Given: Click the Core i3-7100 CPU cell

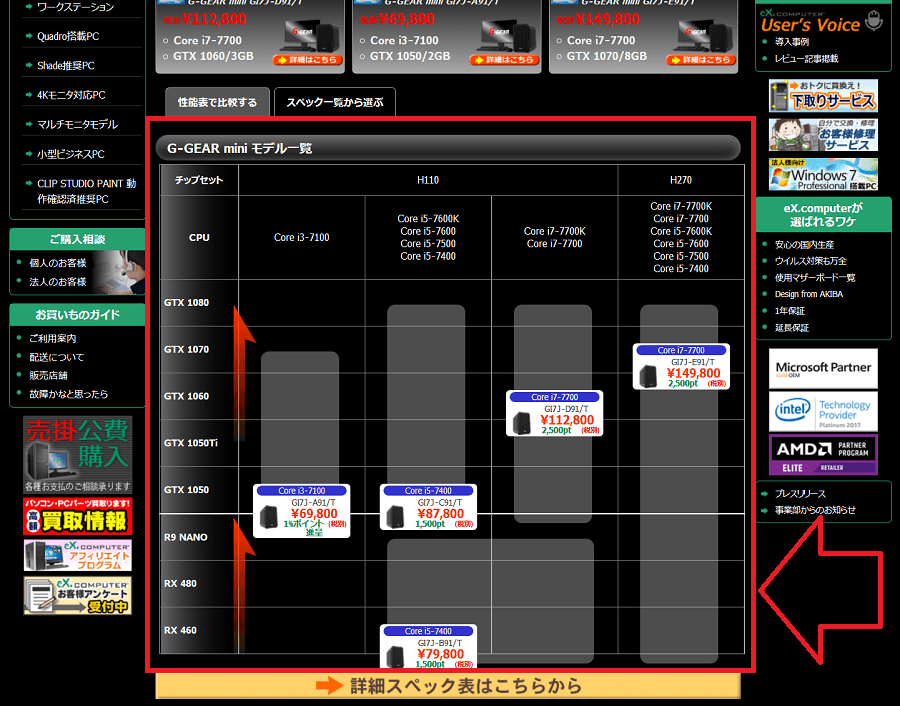Looking at the screenshot, I should coord(301,237).
